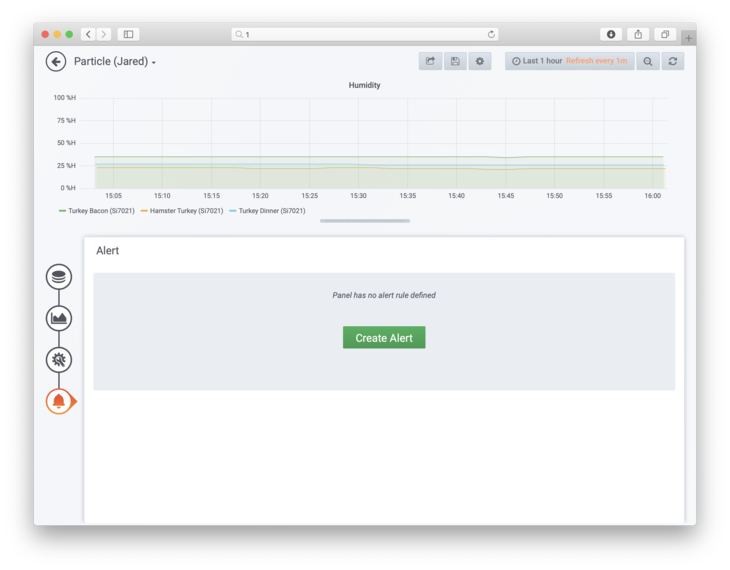Save dashboard using the floppy disk icon

click(x=455, y=61)
